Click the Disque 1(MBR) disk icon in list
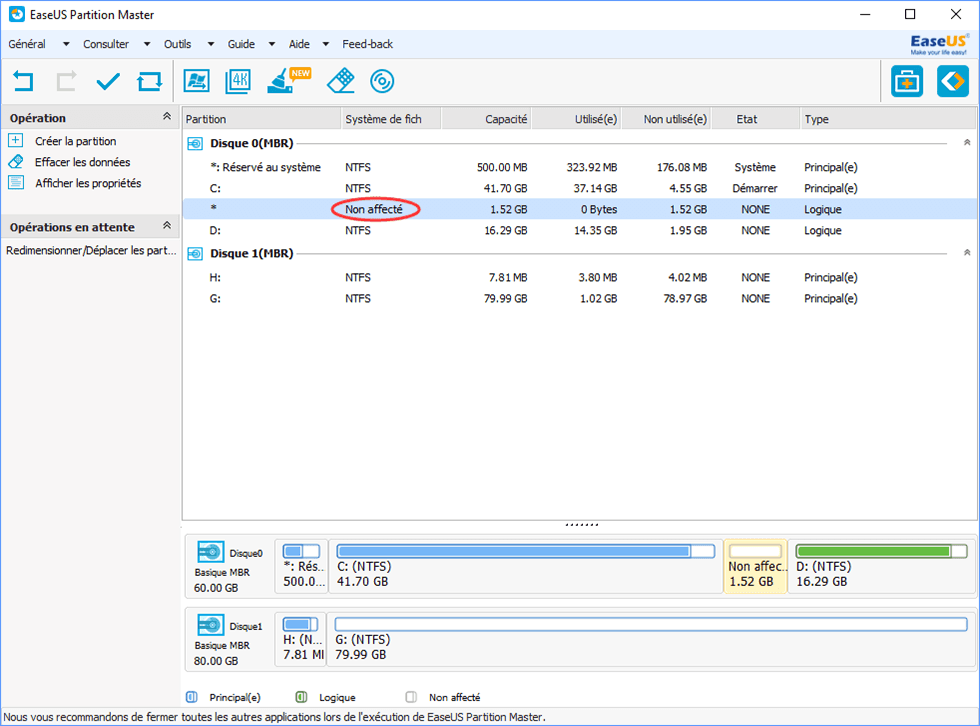 tap(195, 254)
